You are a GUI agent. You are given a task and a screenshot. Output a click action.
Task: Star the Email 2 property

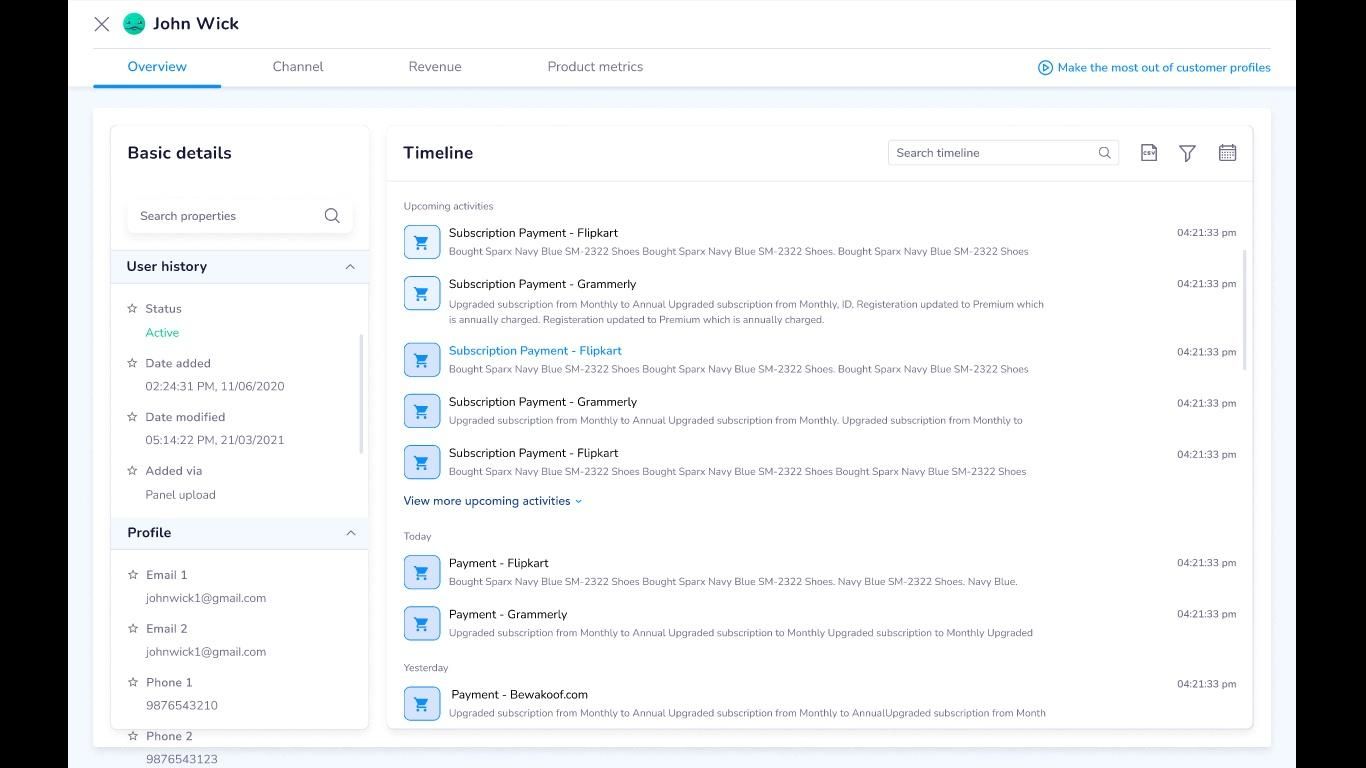point(132,629)
